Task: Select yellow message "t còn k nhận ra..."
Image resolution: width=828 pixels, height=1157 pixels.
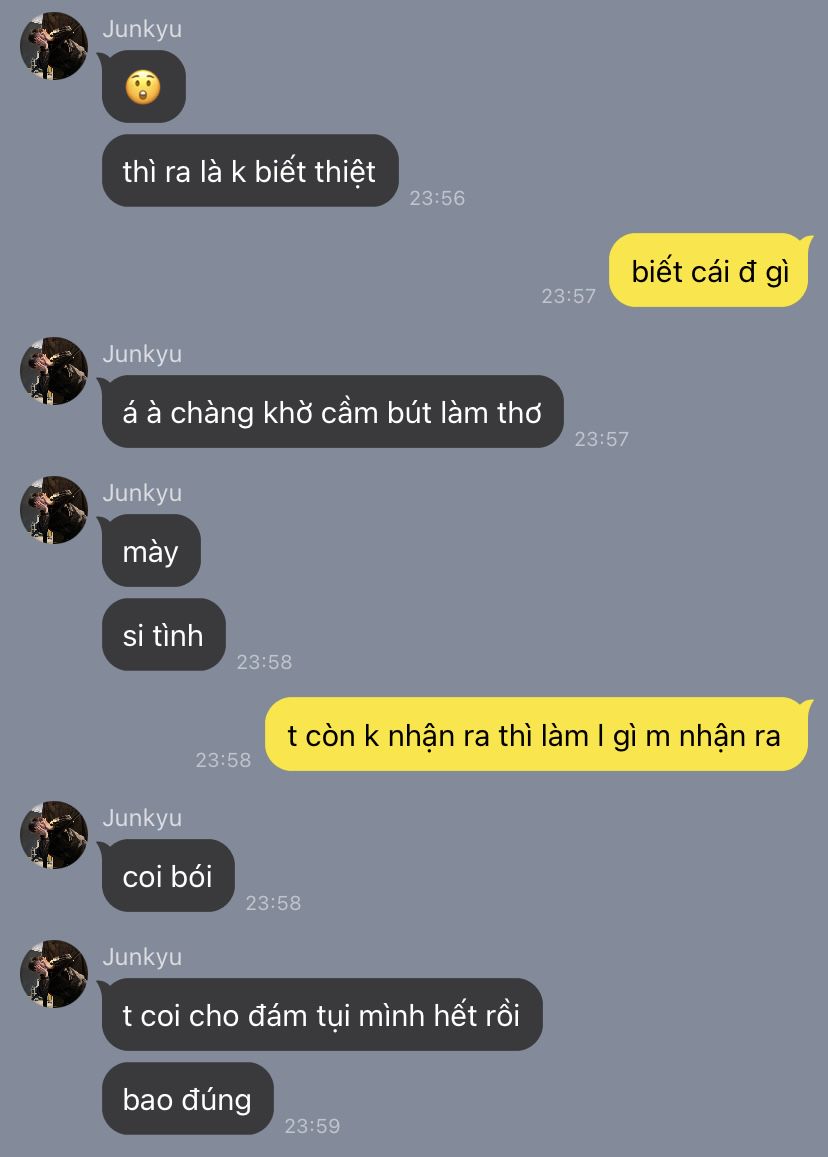Action: [537, 735]
